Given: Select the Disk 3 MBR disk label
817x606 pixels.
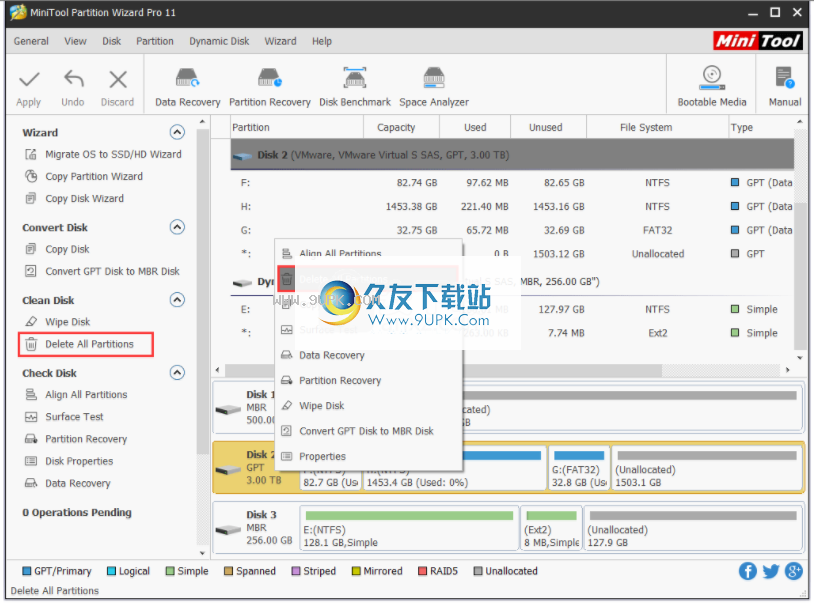Looking at the screenshot, I should click(x=255, y=528).
